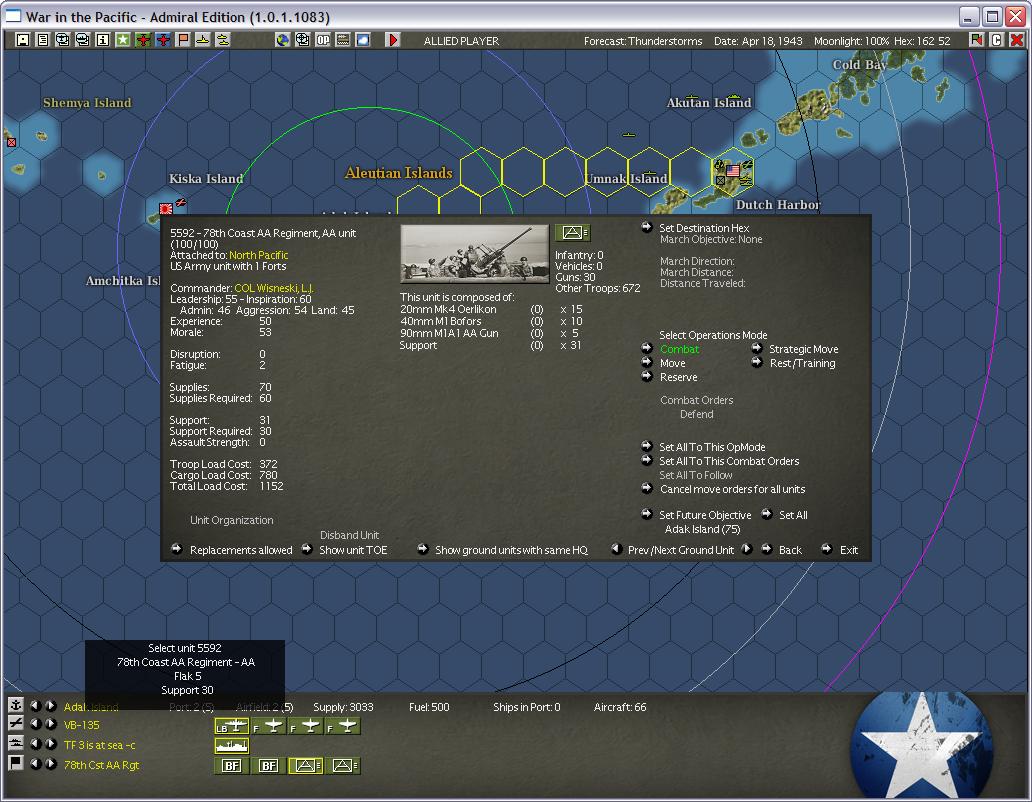Viewport: 1032px width, 802px height.
Task: Select Move operations mode
Action: click(x=673, y=363)
